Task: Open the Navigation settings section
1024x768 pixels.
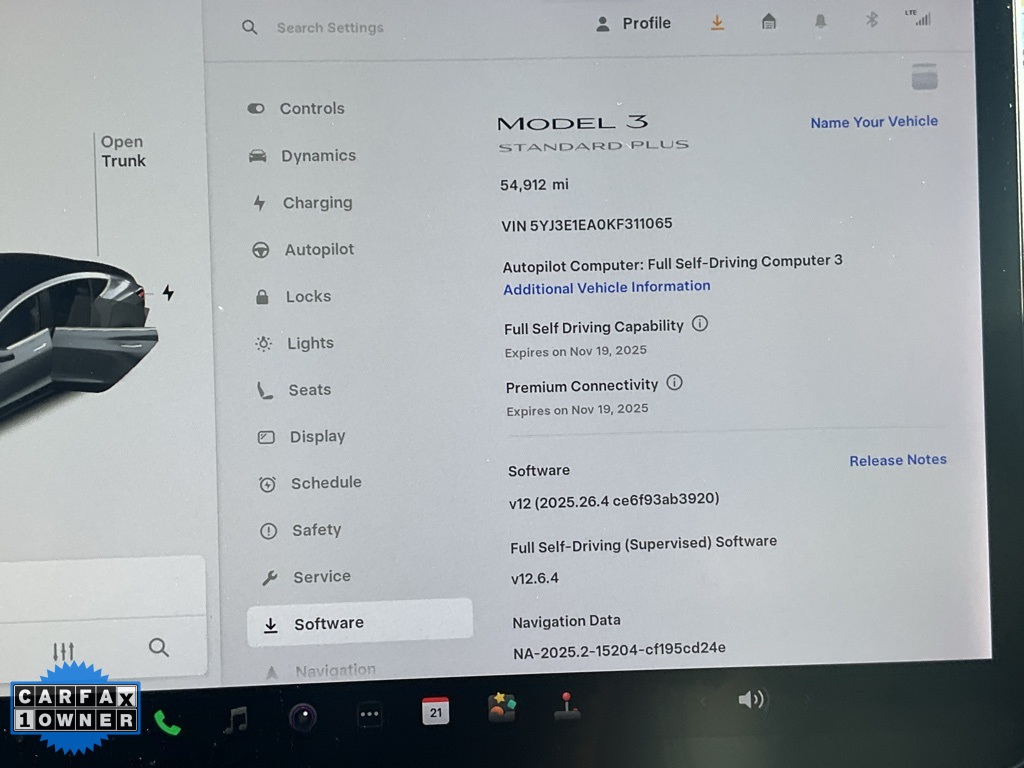Action: coord(320,671)
